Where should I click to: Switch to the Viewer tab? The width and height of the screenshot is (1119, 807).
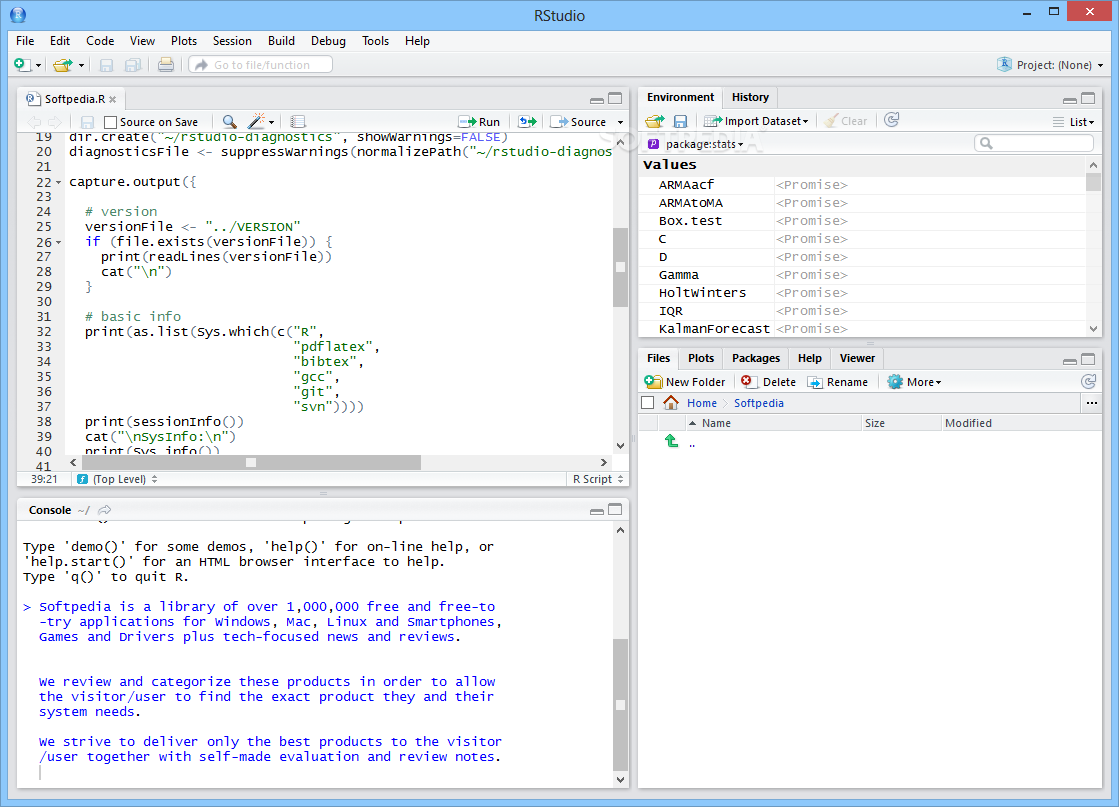tap(857, 358)
